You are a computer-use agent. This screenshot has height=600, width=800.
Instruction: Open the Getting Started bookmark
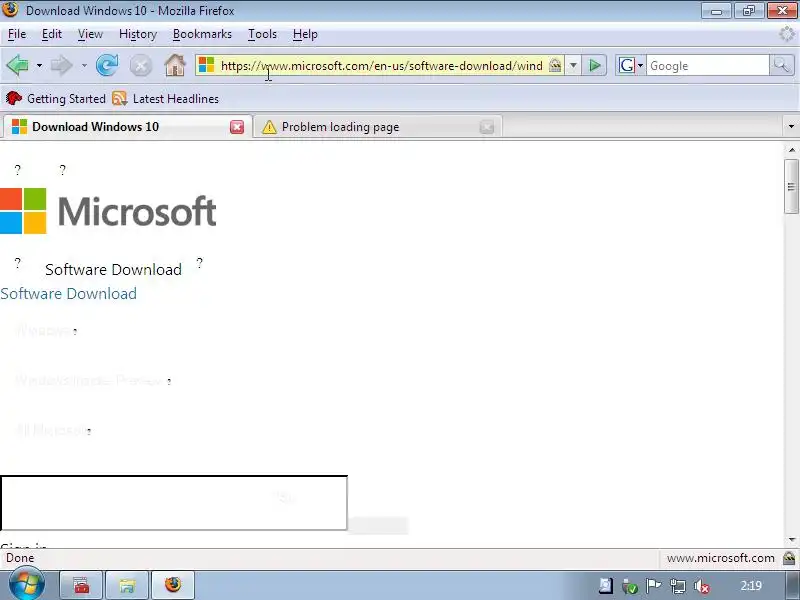coord(56,98)
